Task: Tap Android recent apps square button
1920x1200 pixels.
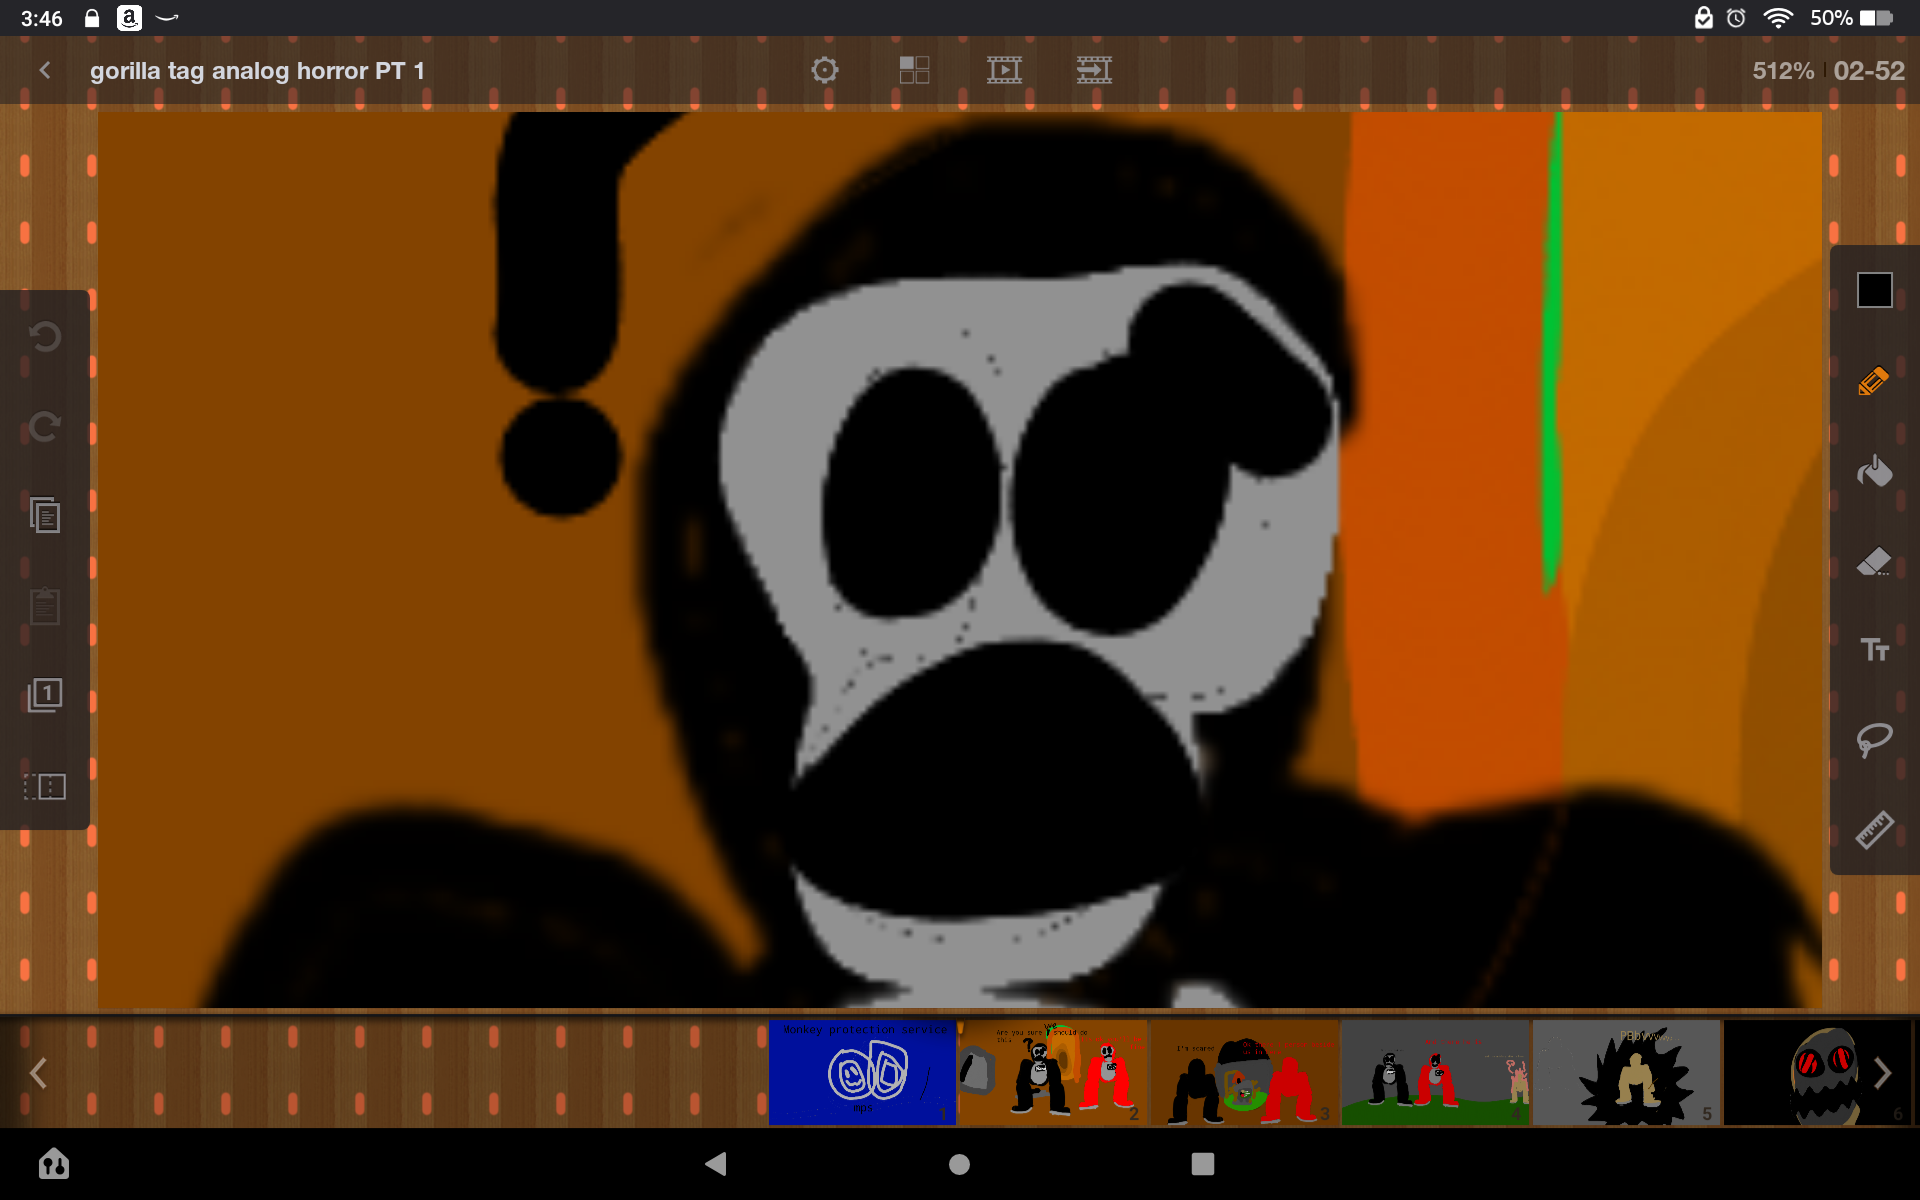Action: pyautogui.click(x=1203, y=1164)
